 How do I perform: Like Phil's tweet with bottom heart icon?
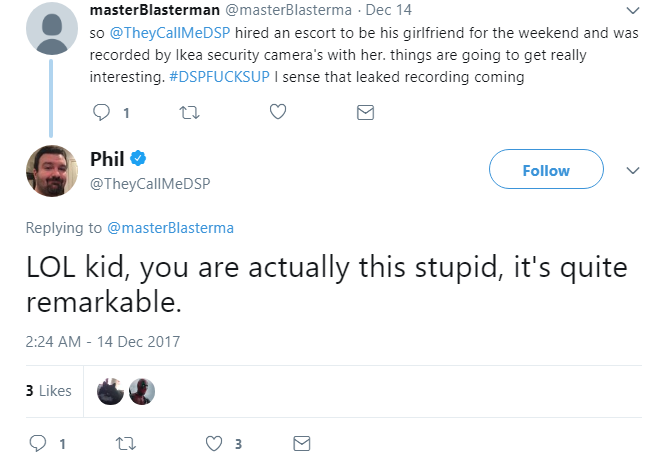214,444
